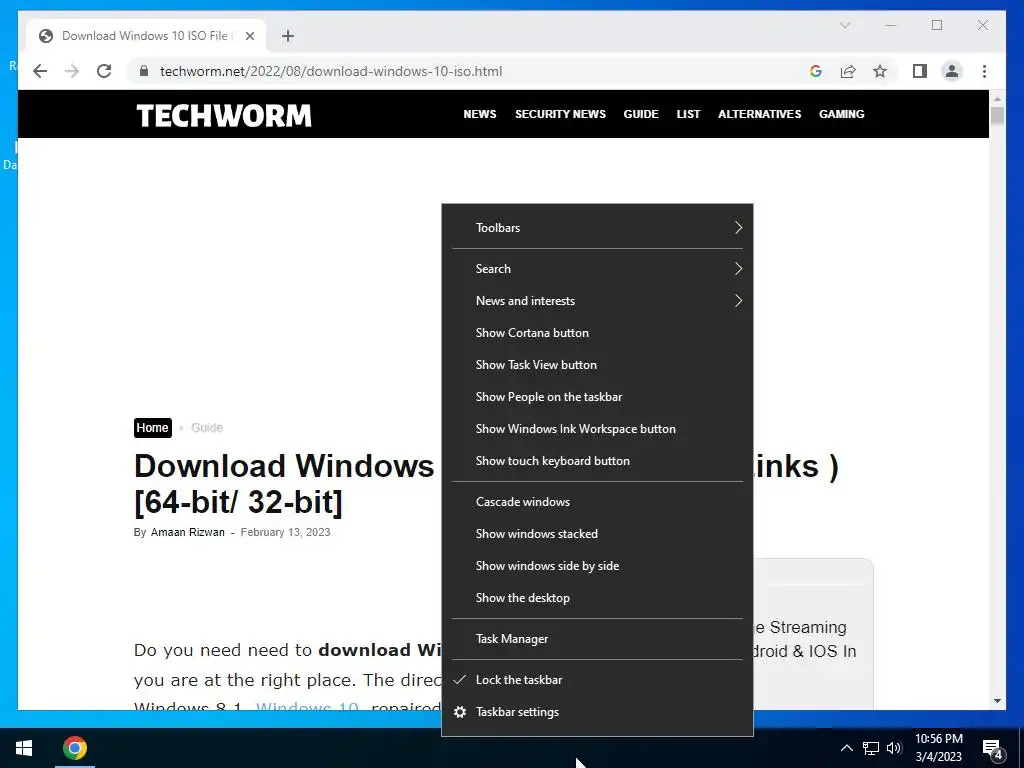
Task: Click the gear icon beside Taskbar settings
Action: click(460, 712)
